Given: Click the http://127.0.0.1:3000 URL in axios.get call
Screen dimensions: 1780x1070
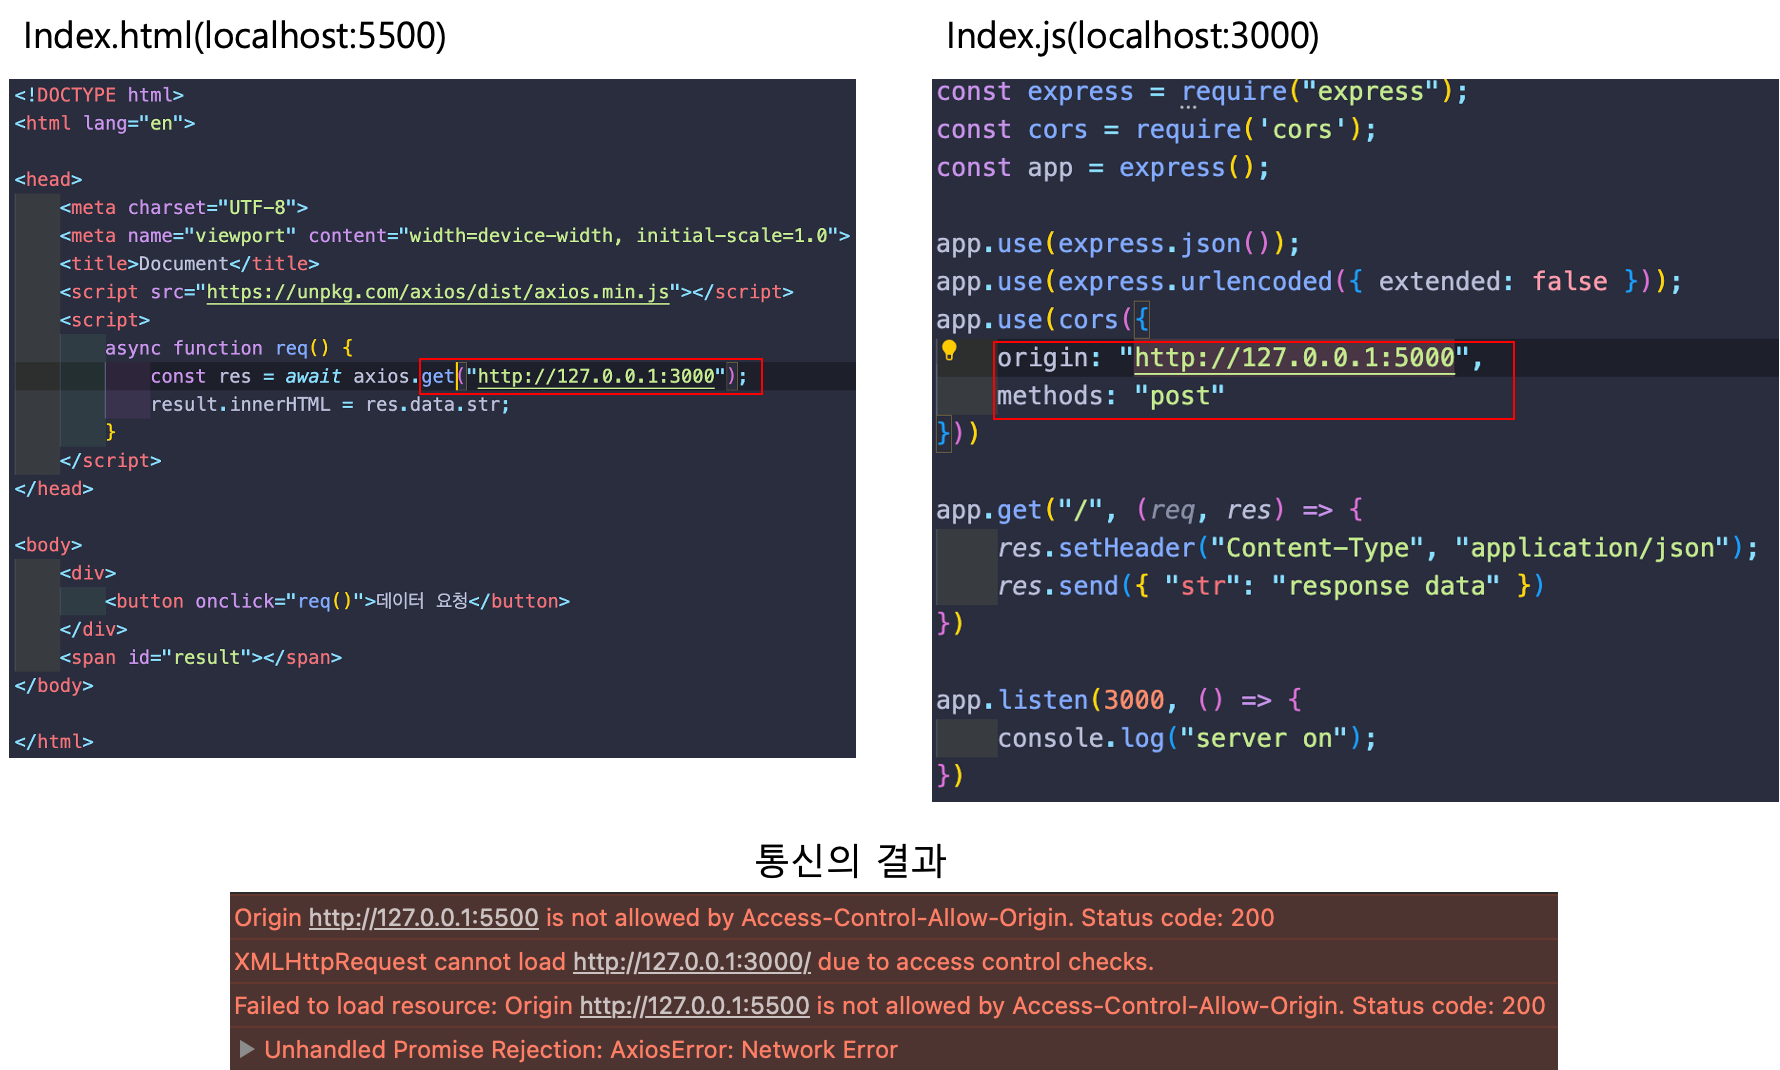Looking at the screenshot, I should pyautogui.click(x=596, y=376).
